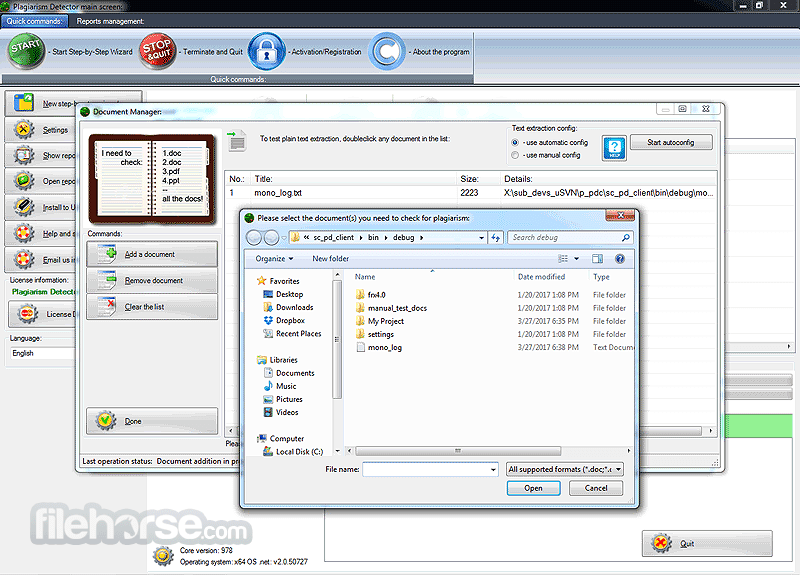Open All supported formats filter dropdown
800x575 pixels.
(x=565, y=469)
